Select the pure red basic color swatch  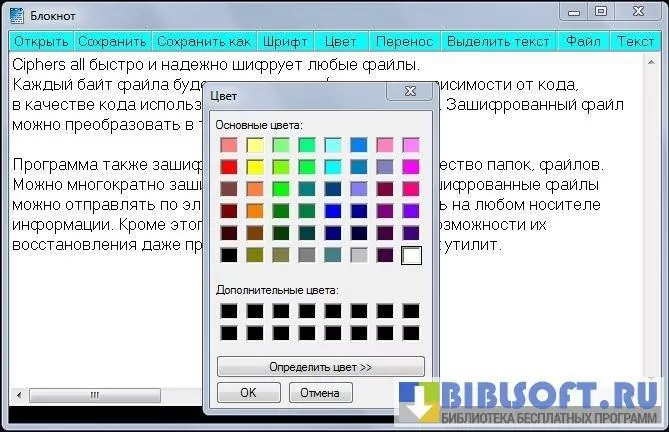click(x=229, y=167)
